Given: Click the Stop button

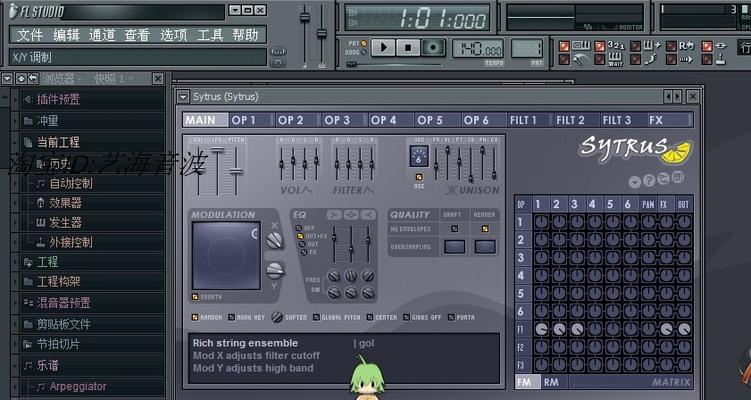Looking at the screenshot, I should [x=409, y=48].
